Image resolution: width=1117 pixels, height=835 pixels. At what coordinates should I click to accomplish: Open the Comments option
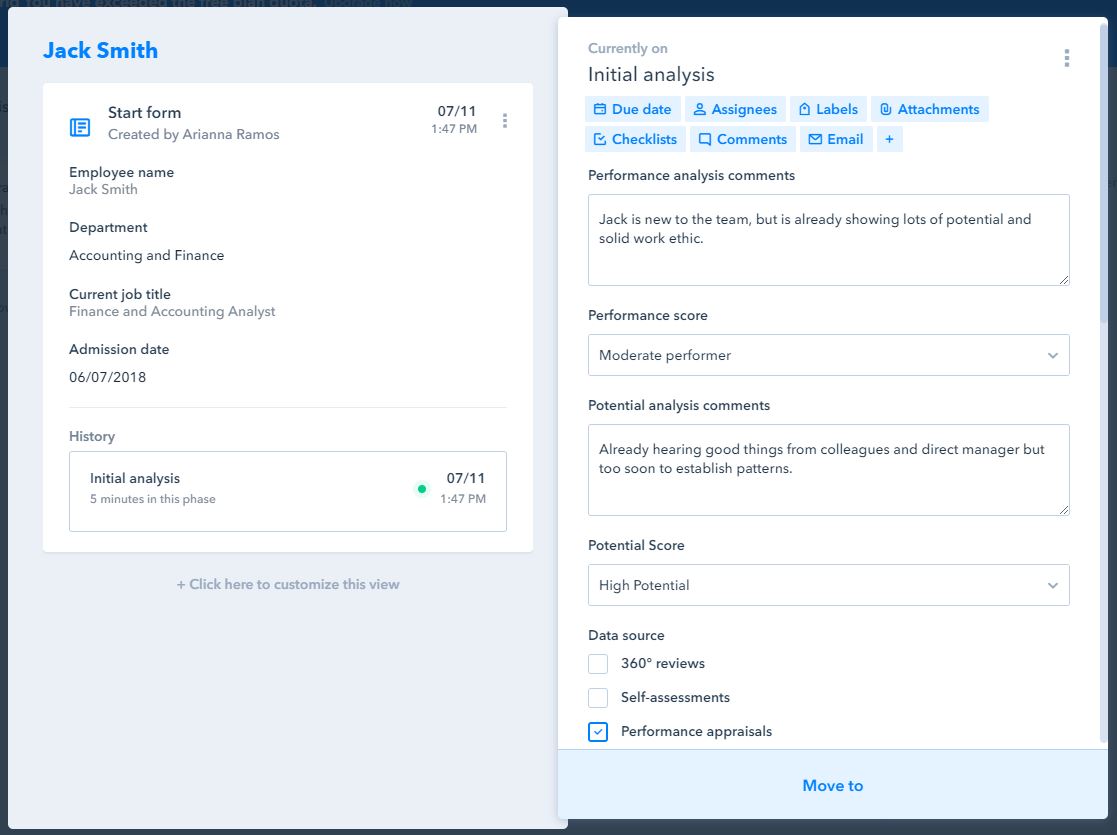pyautogui.click(x=742, y=139)
